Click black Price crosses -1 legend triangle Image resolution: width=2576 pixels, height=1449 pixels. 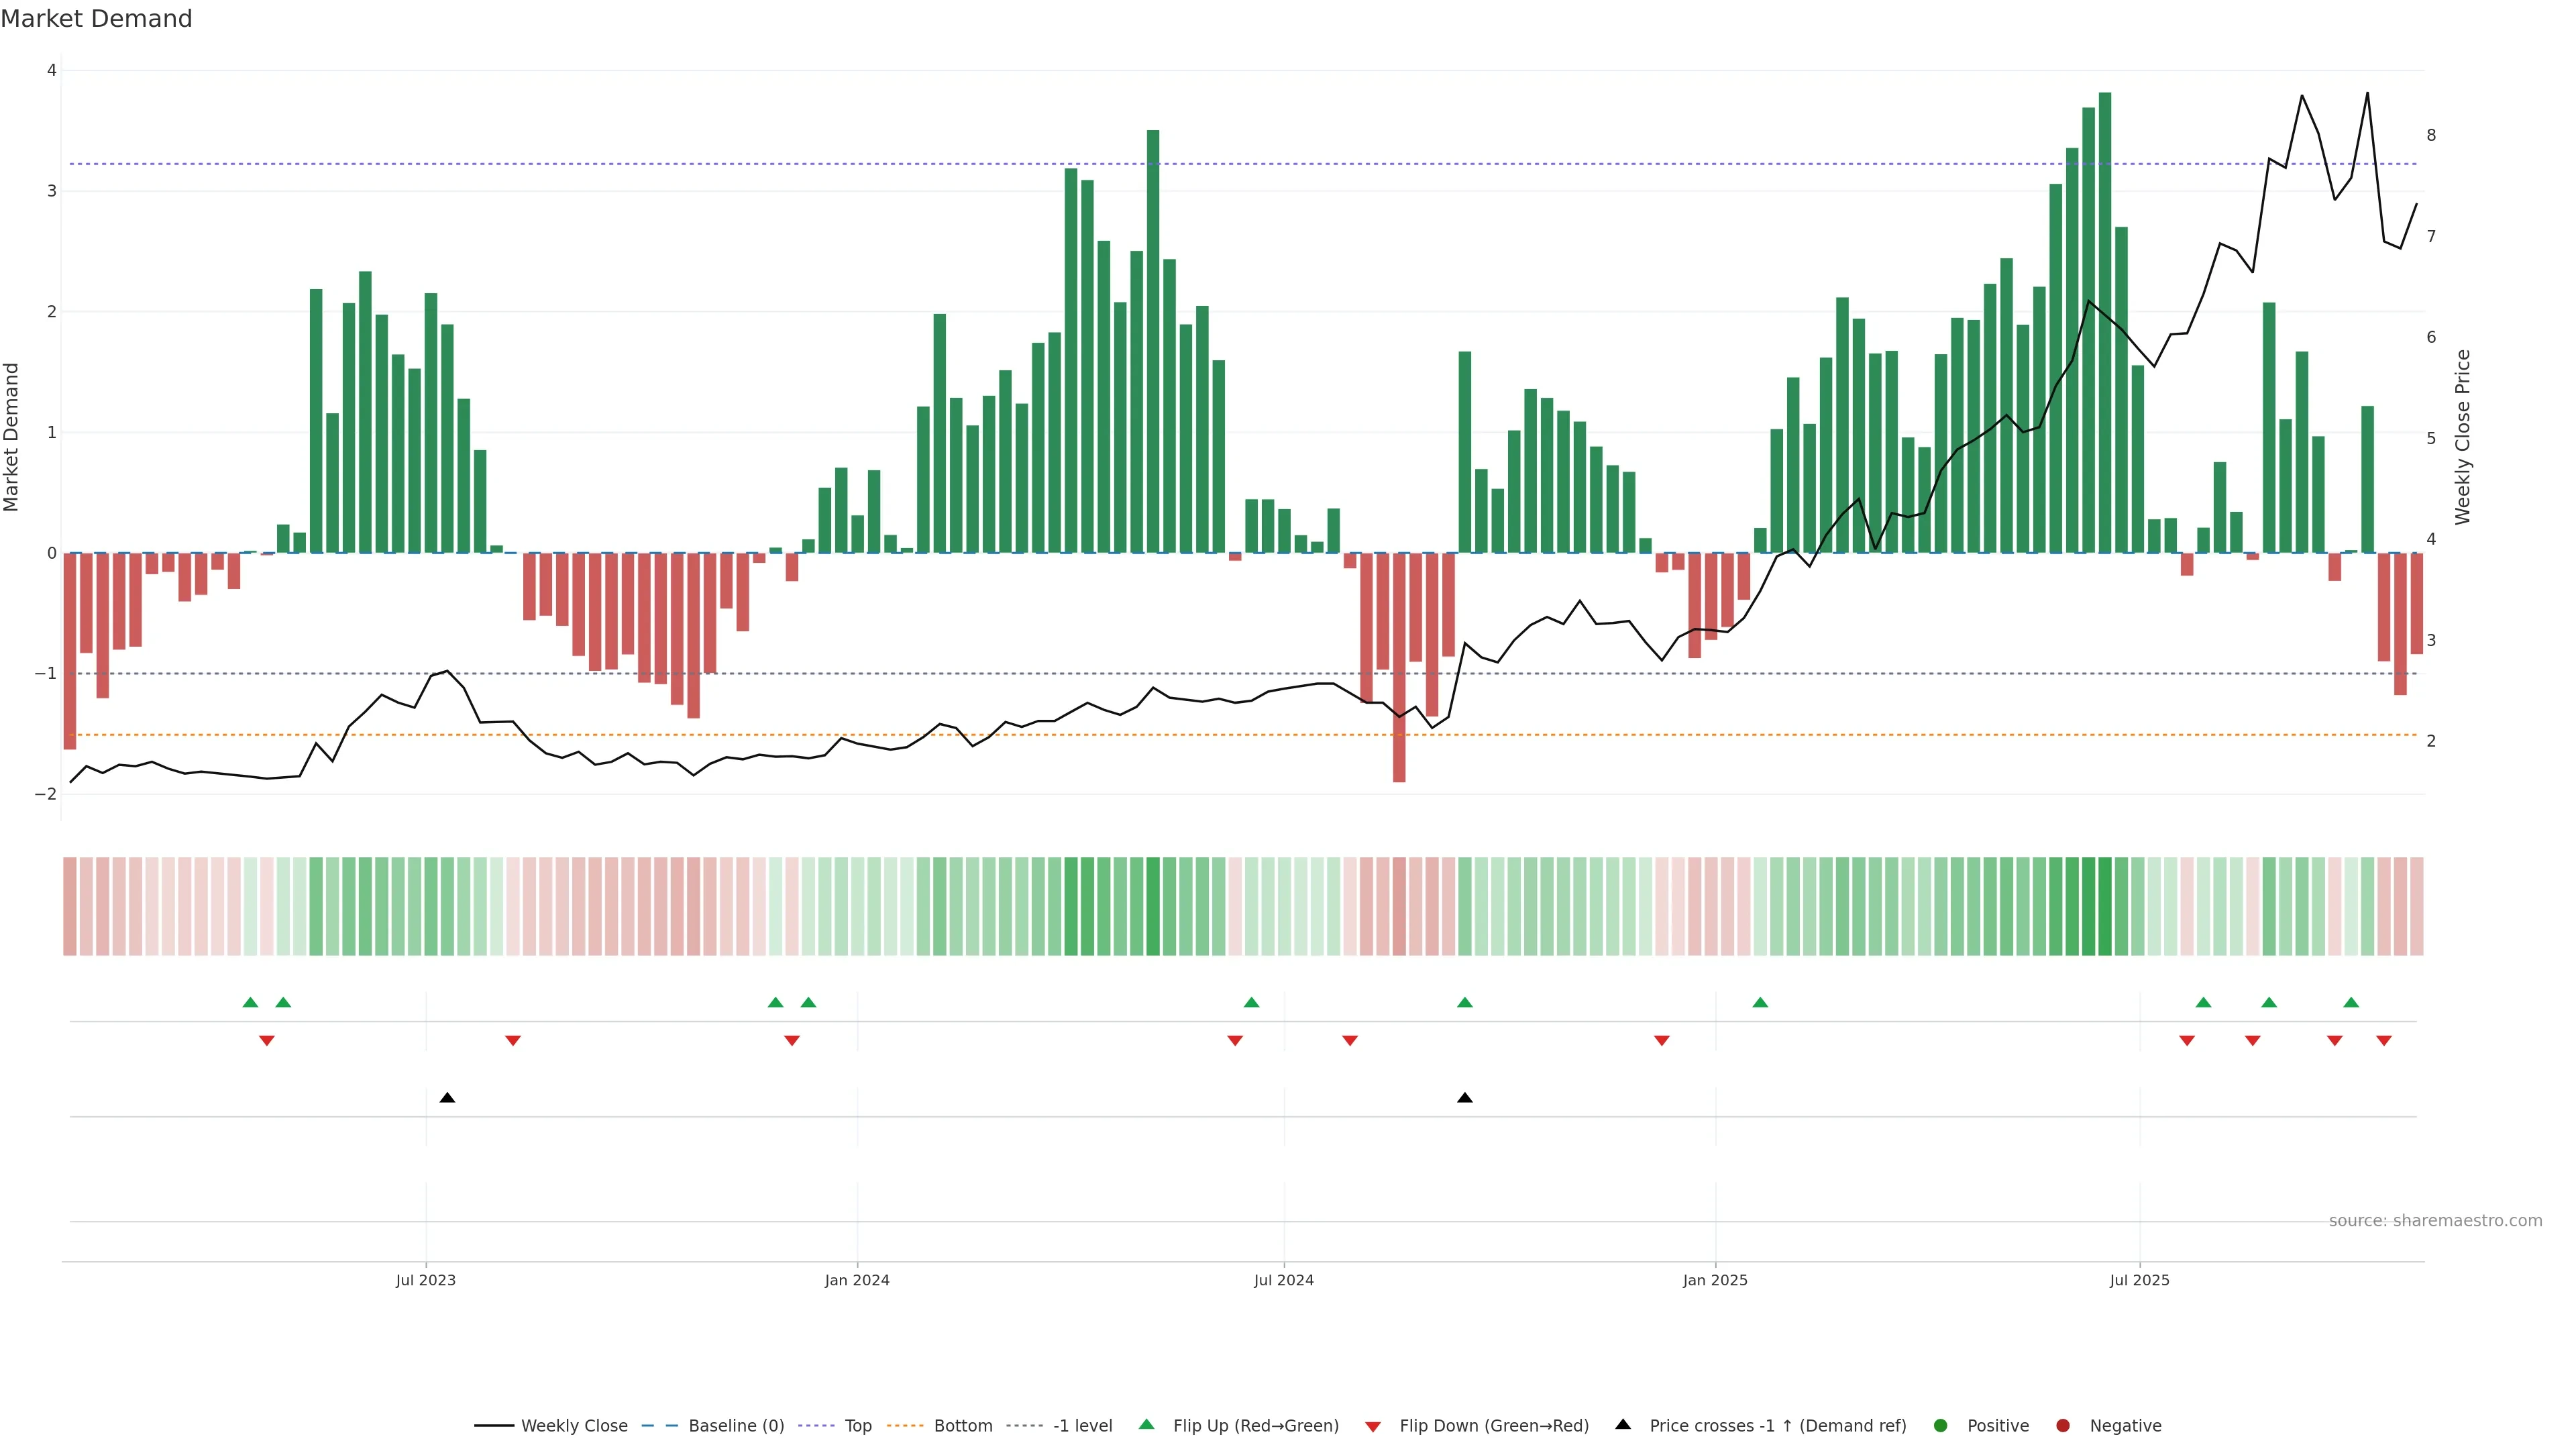1623,1425
